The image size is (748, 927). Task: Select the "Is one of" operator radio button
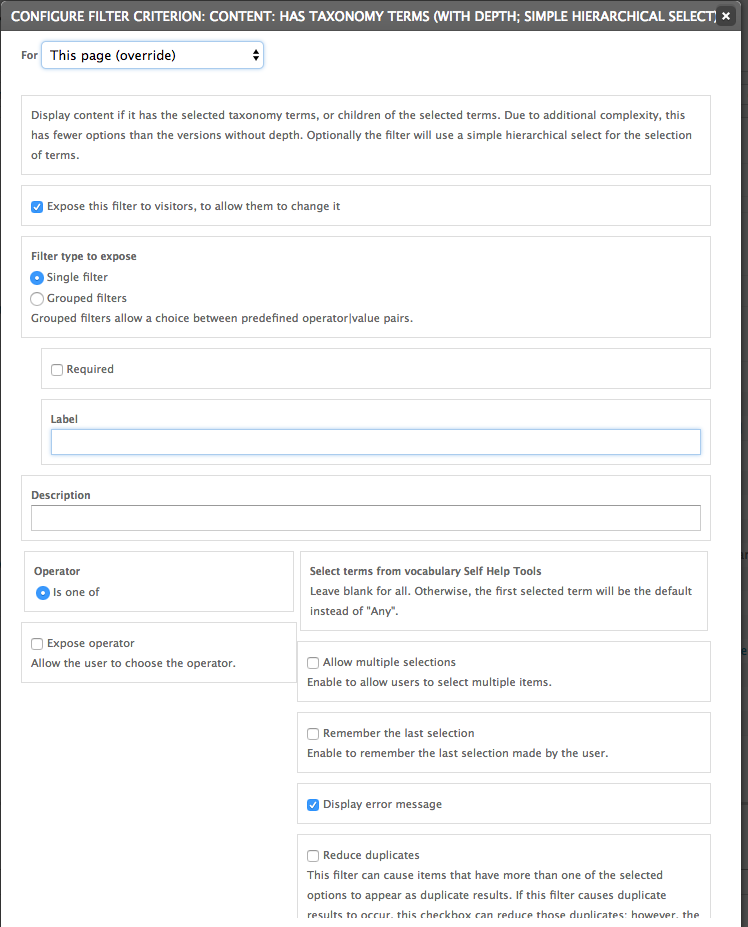(42, 592)
